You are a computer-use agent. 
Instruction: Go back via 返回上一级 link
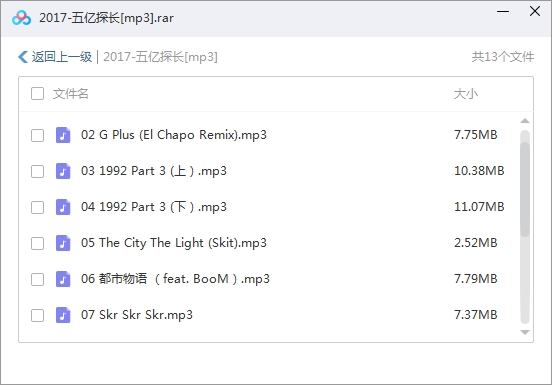coord(62,57)
